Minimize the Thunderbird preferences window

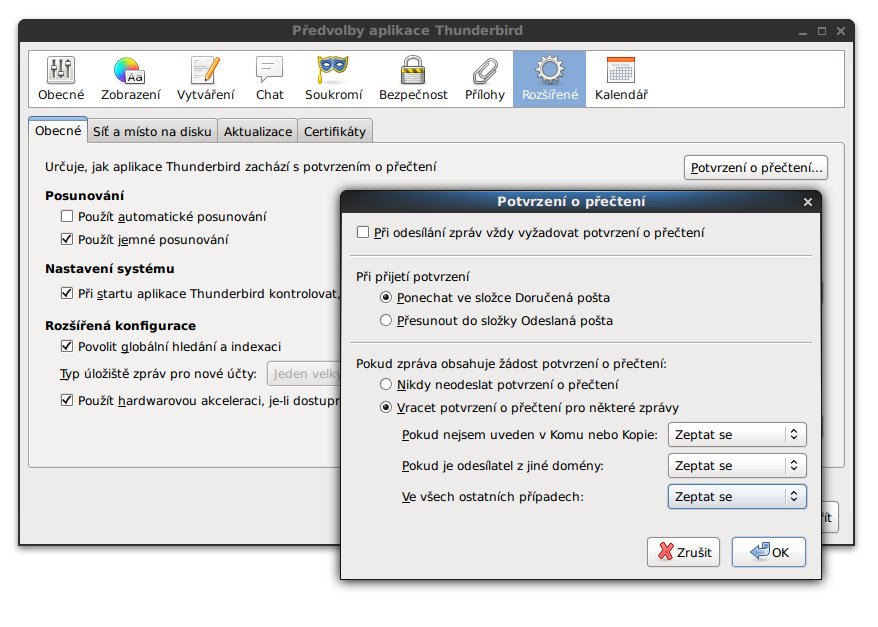(x=803, y=32)
